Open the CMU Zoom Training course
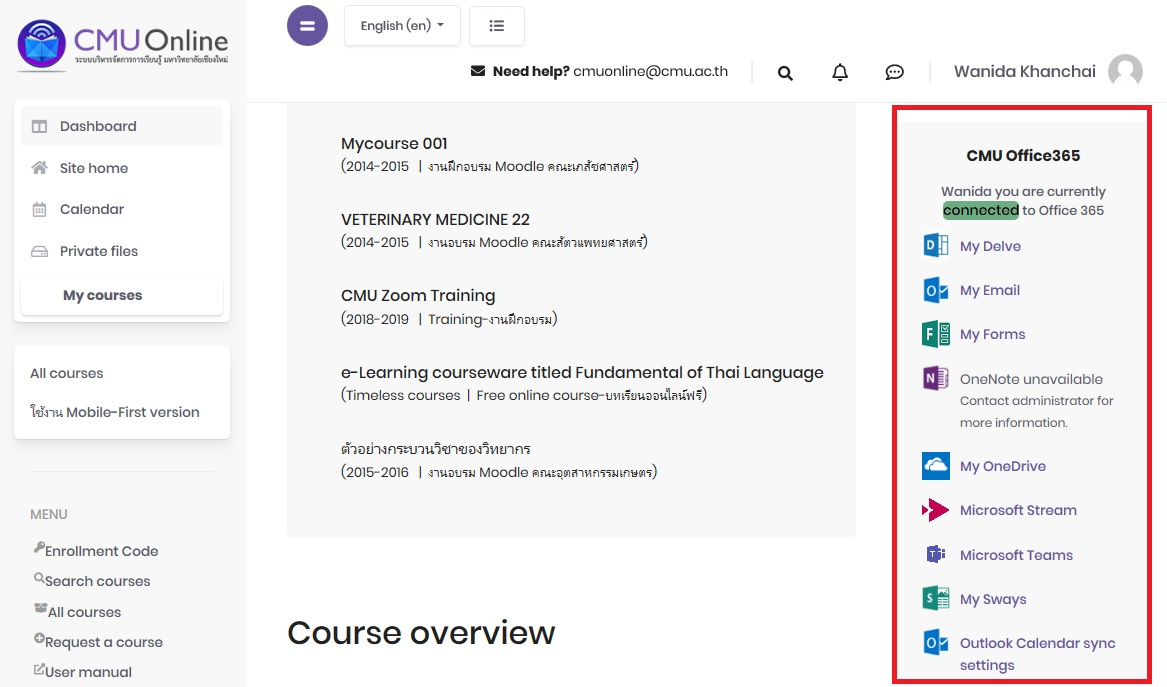The image size is (1167, 687). coord(418,295)
